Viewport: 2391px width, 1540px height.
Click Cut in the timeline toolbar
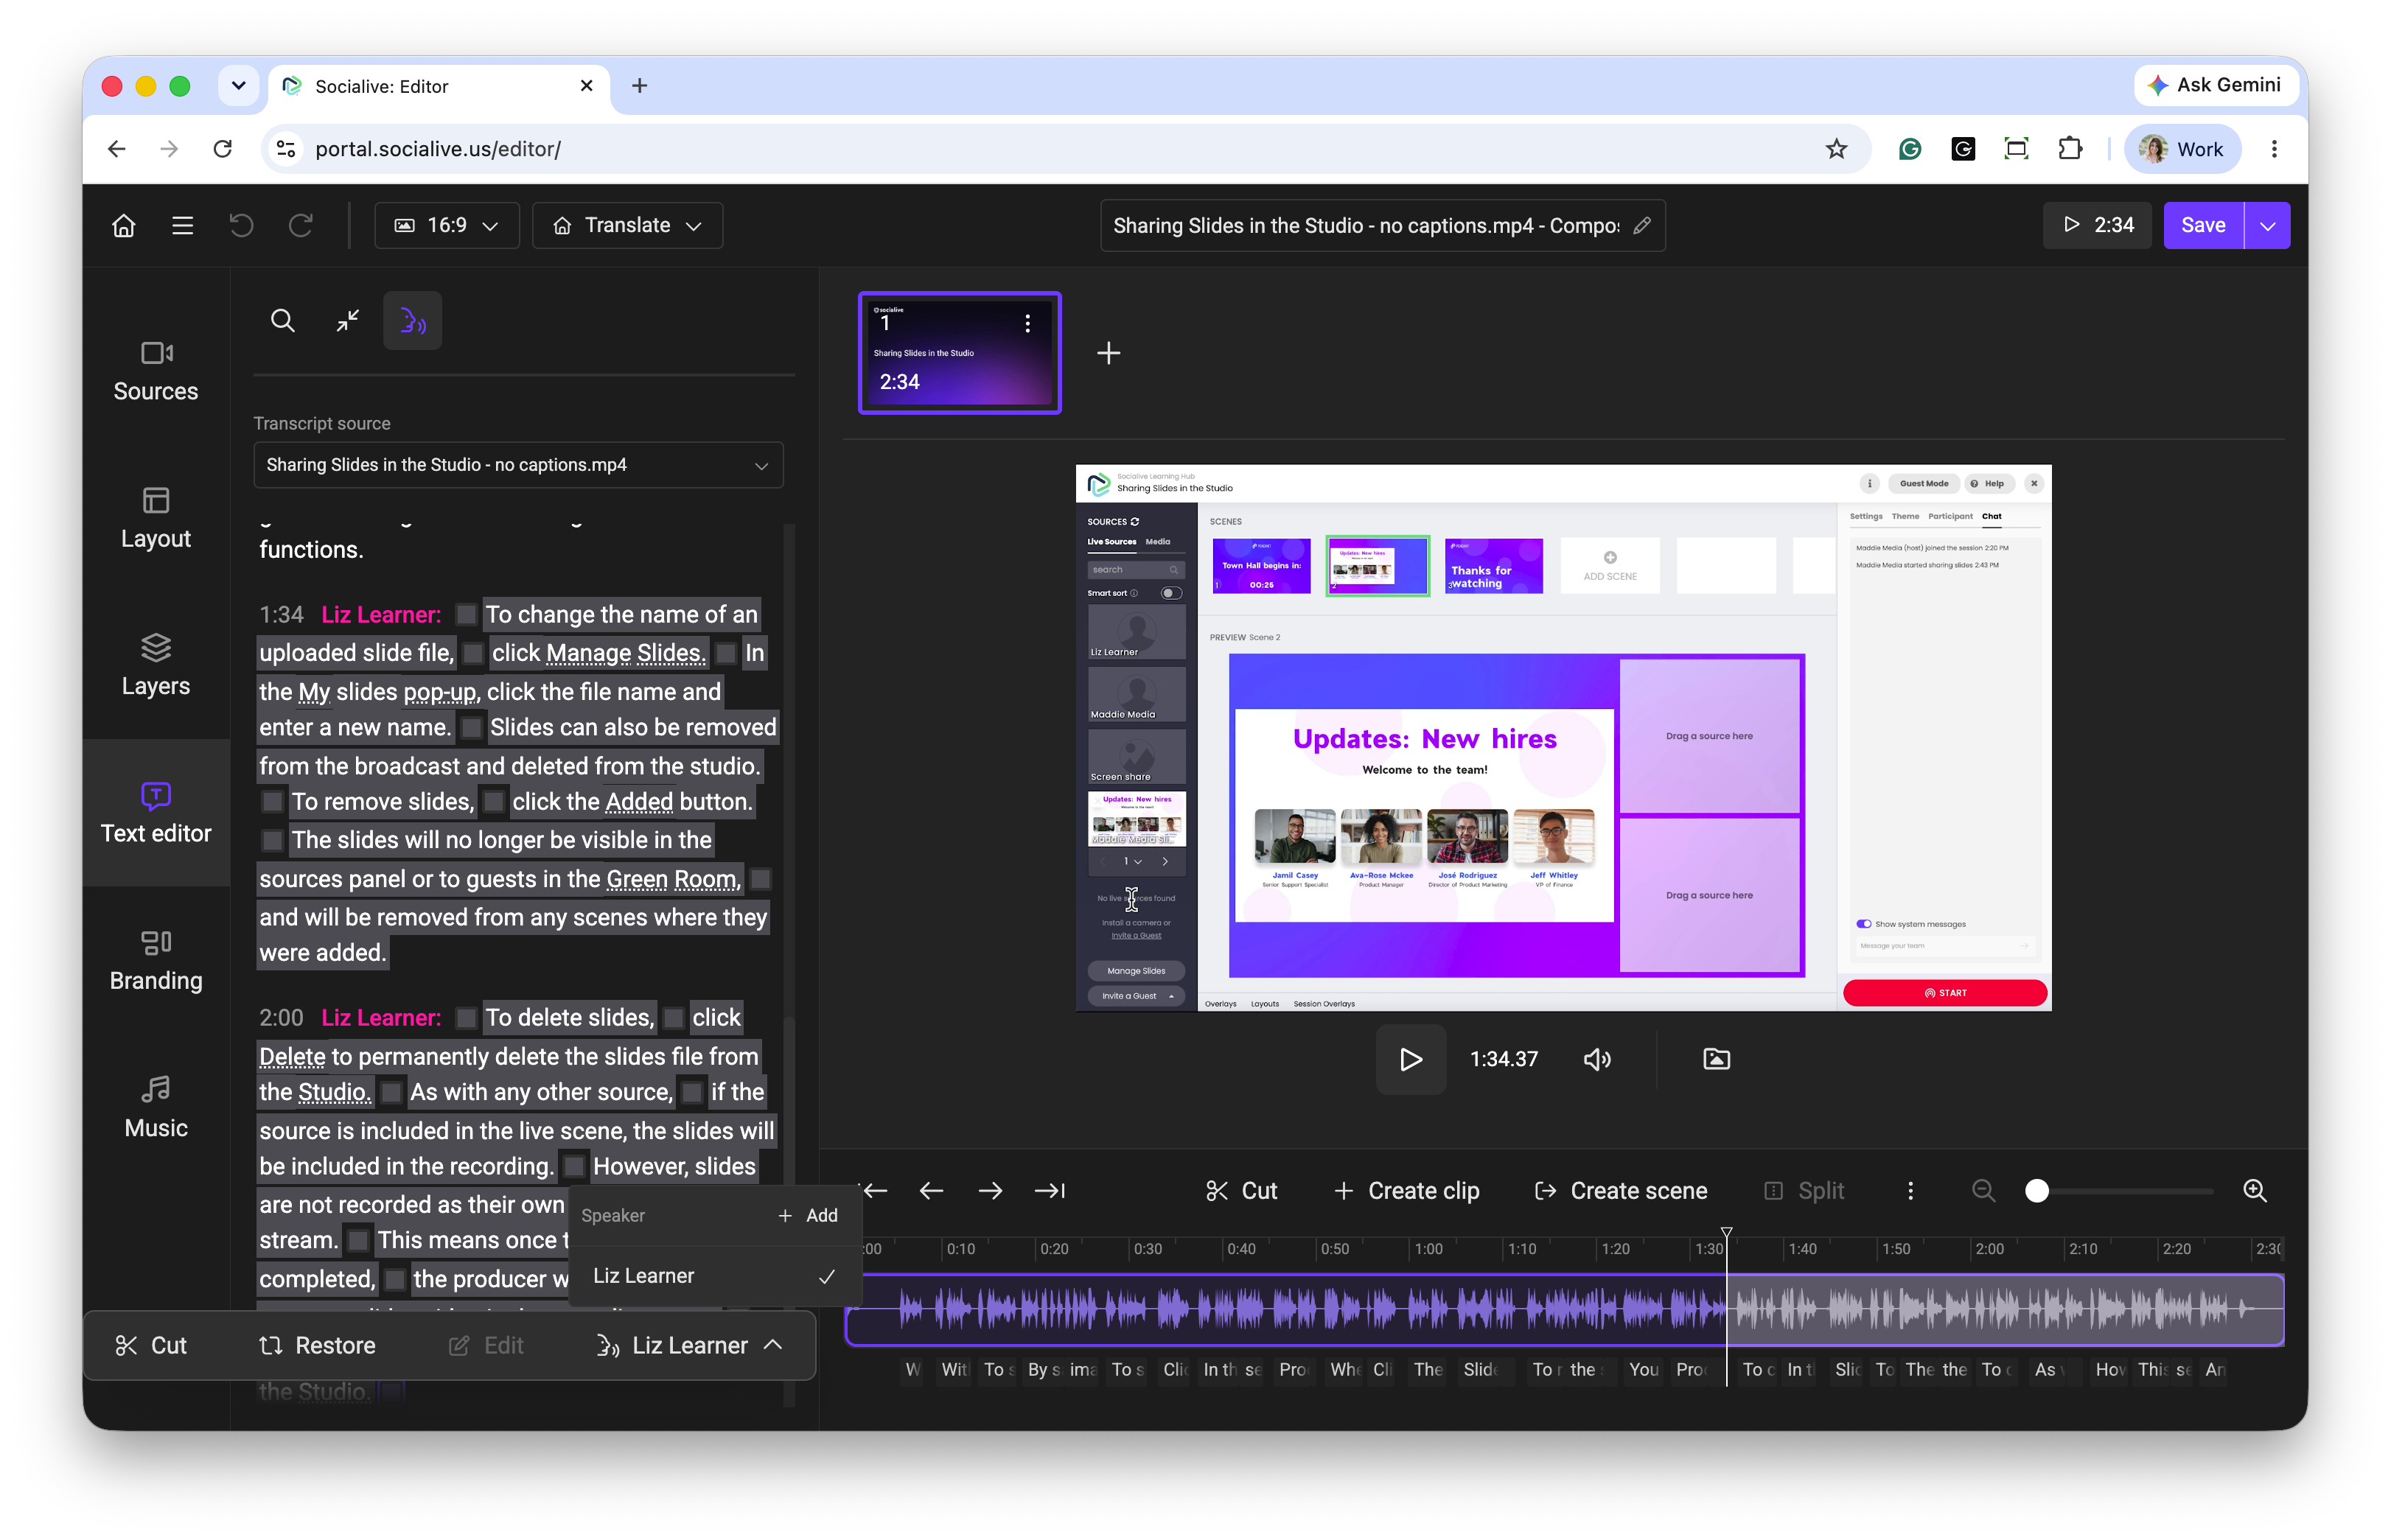coord(1241,1191)
